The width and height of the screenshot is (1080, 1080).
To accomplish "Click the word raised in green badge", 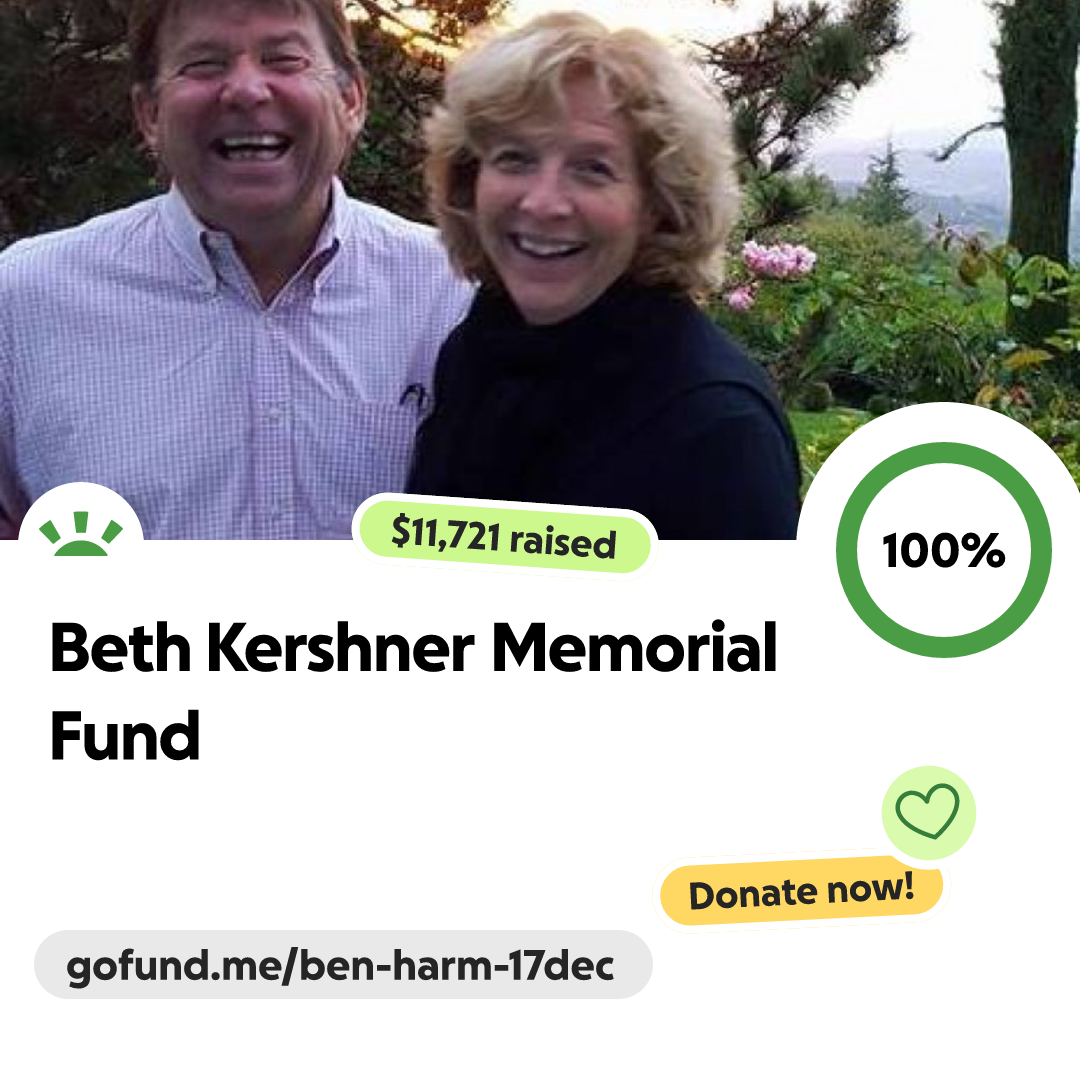I will click(x=563, y=542).
